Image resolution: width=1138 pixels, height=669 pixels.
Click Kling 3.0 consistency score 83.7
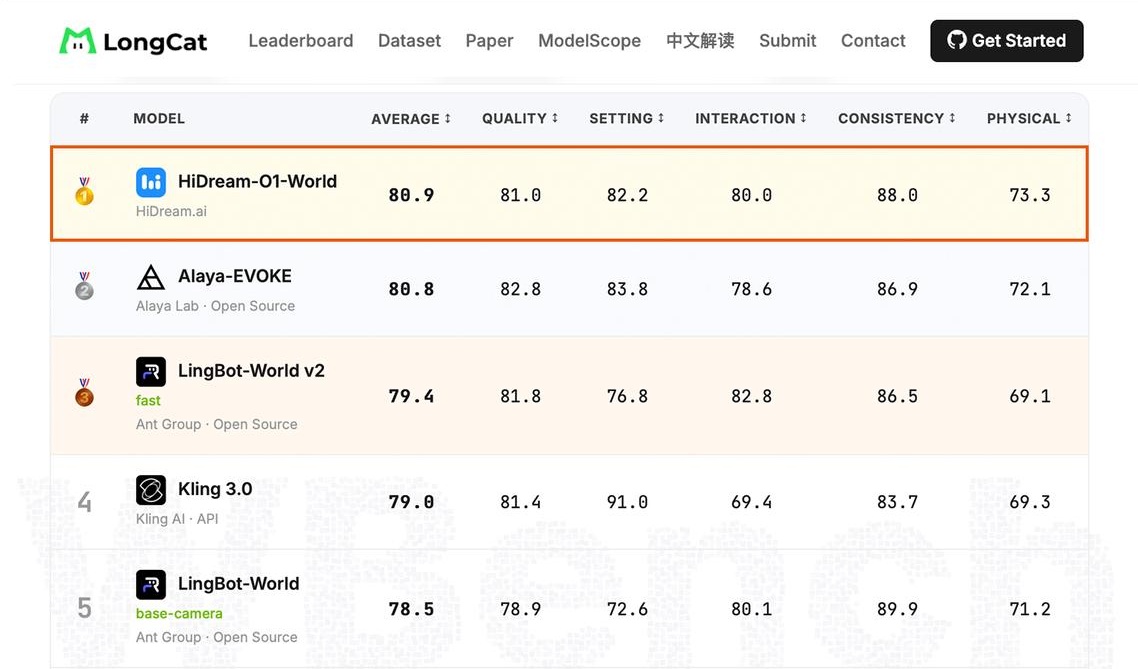coord(897,502)
